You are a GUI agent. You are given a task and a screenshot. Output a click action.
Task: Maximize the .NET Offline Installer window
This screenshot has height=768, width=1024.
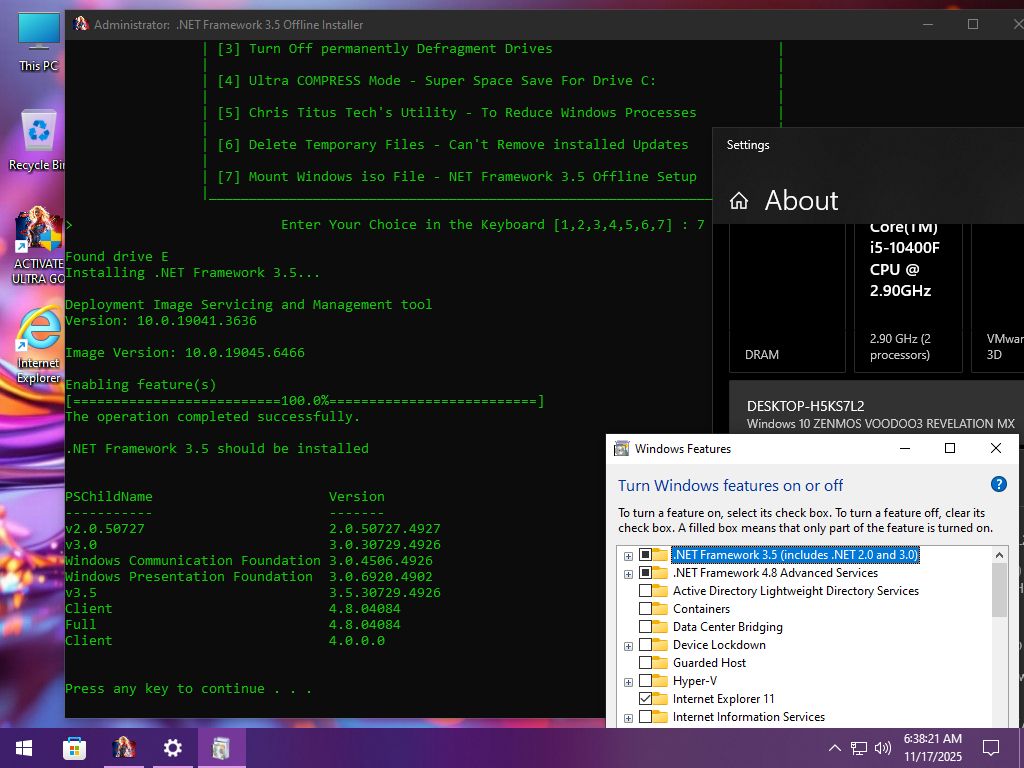click(972, 24)
